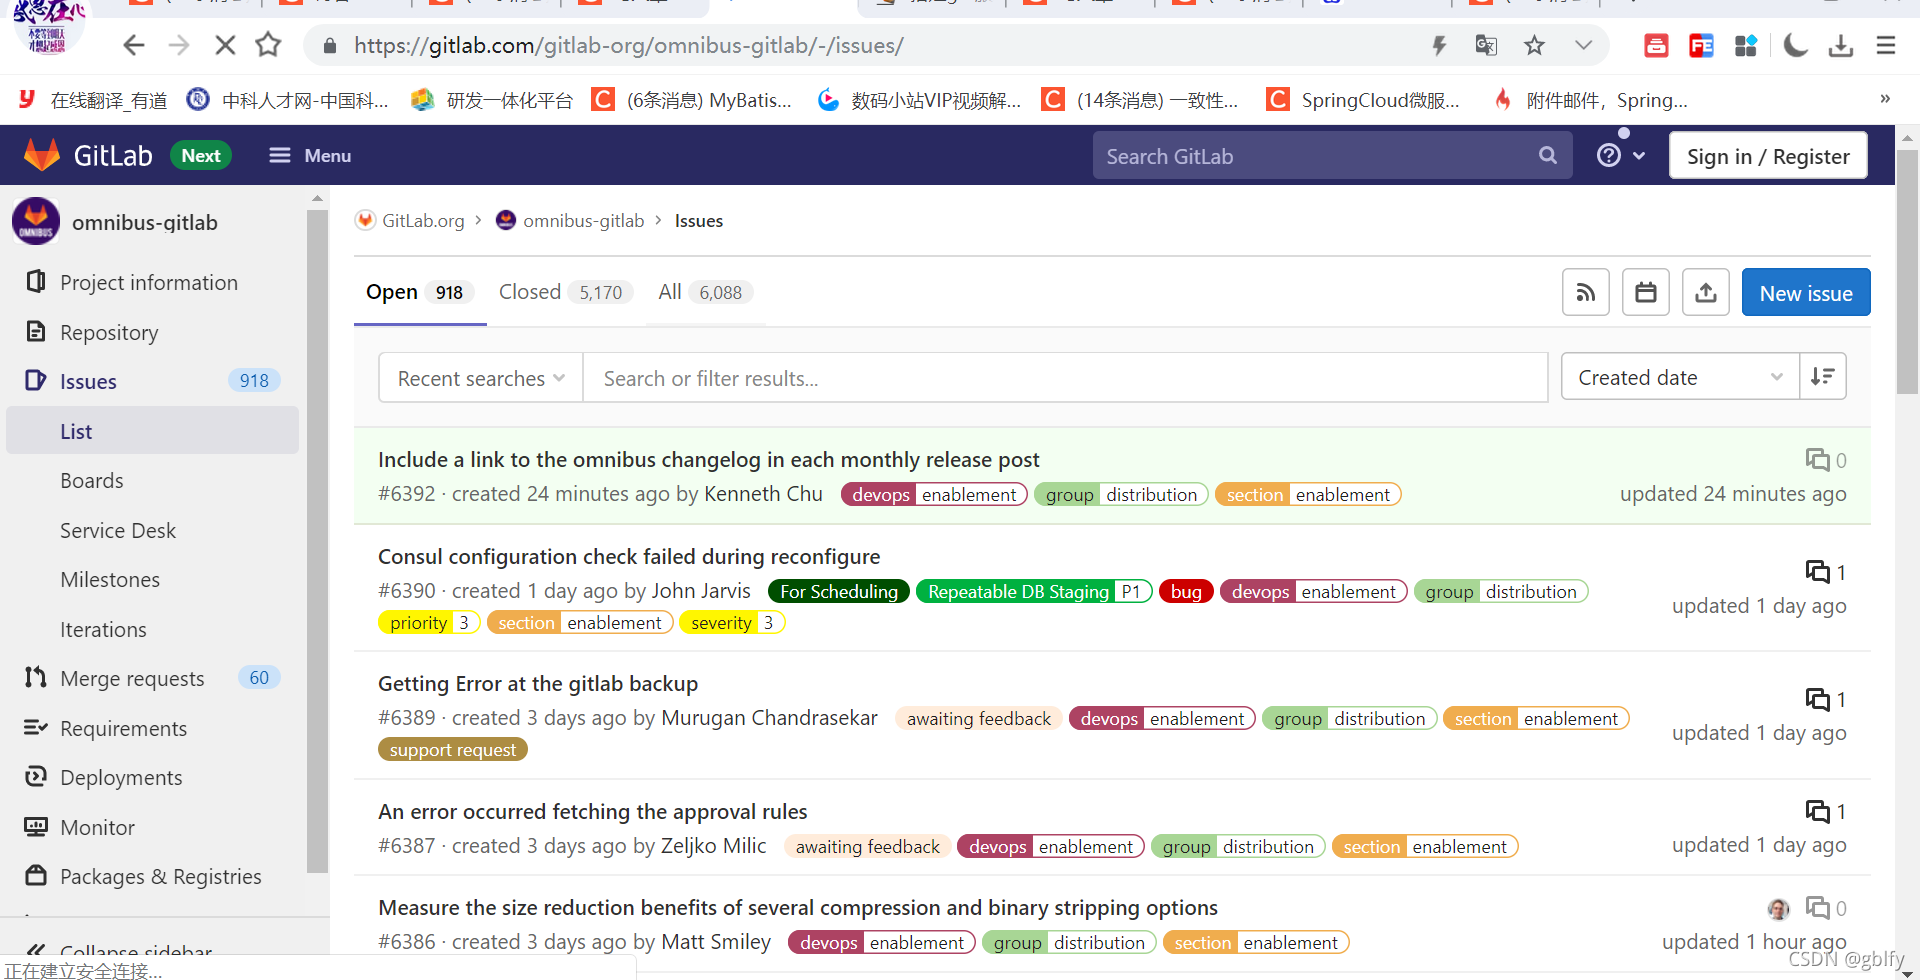Open Boards under Issues
The image size is (1920, 980).
coord(92,480)
